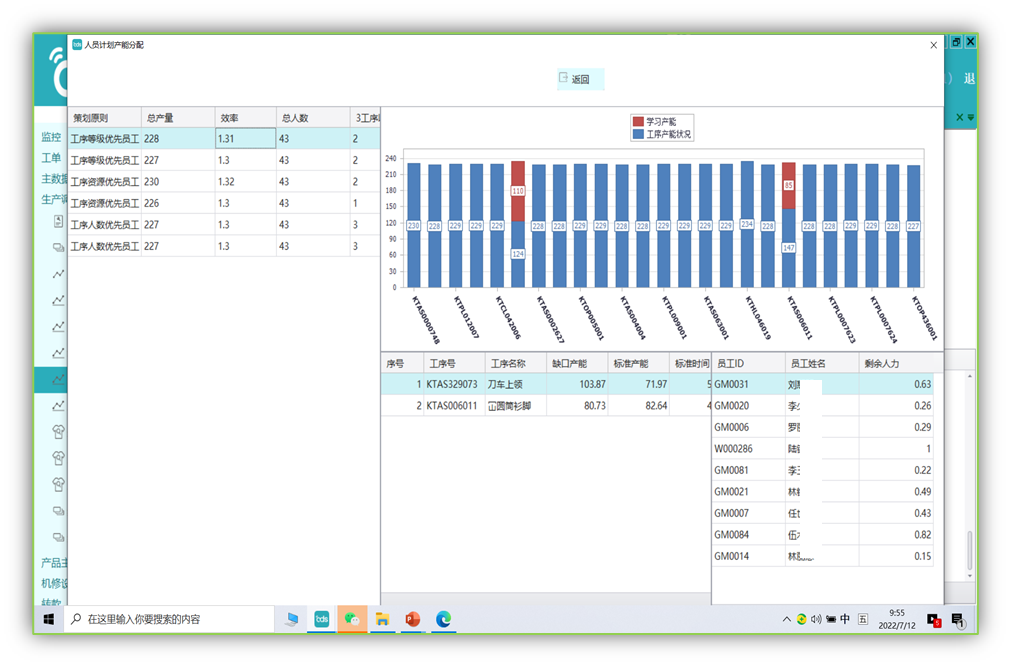1011x667 pixels.
Task: Click the 监控 sidebar menu item
Action: 51,137
